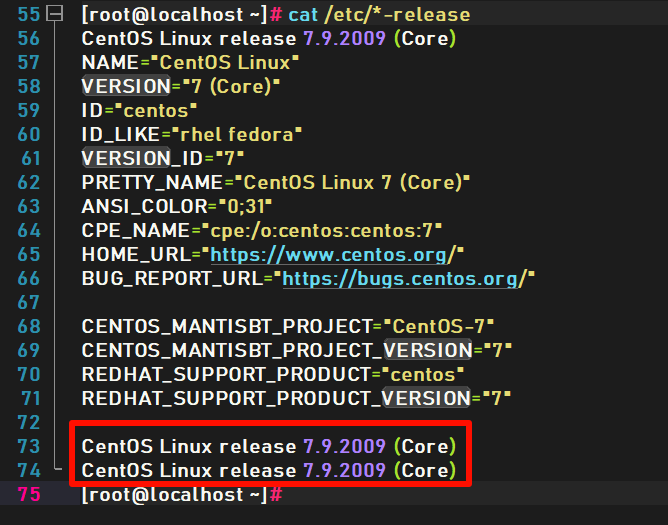
Task: Click line number 72 in gutter
Action: pos(29,422)
